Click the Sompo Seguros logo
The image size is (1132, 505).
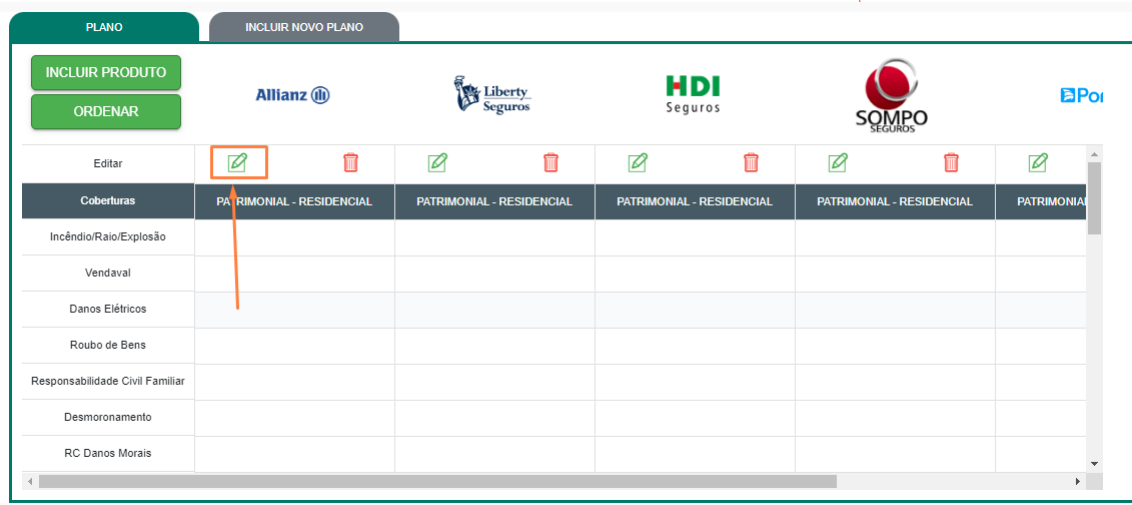click(x=892, y=96)
